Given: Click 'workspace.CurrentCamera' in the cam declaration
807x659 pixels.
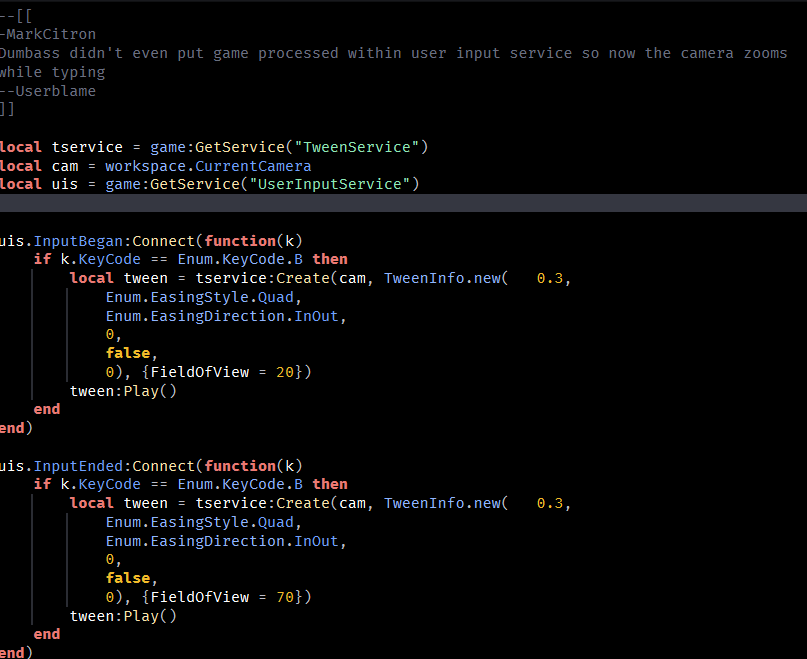Looking at the screenshot, I should (208, 166).
